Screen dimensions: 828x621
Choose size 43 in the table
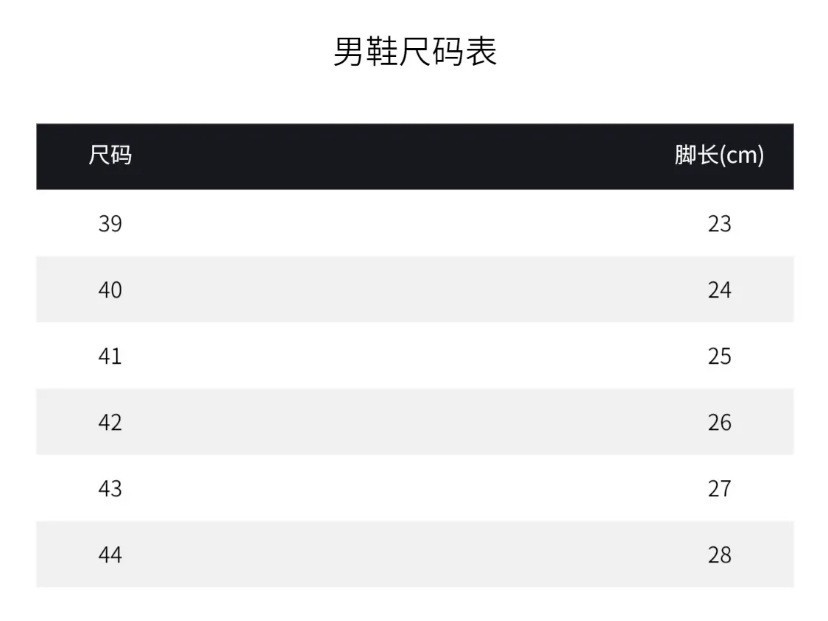[x=110, y=488]
